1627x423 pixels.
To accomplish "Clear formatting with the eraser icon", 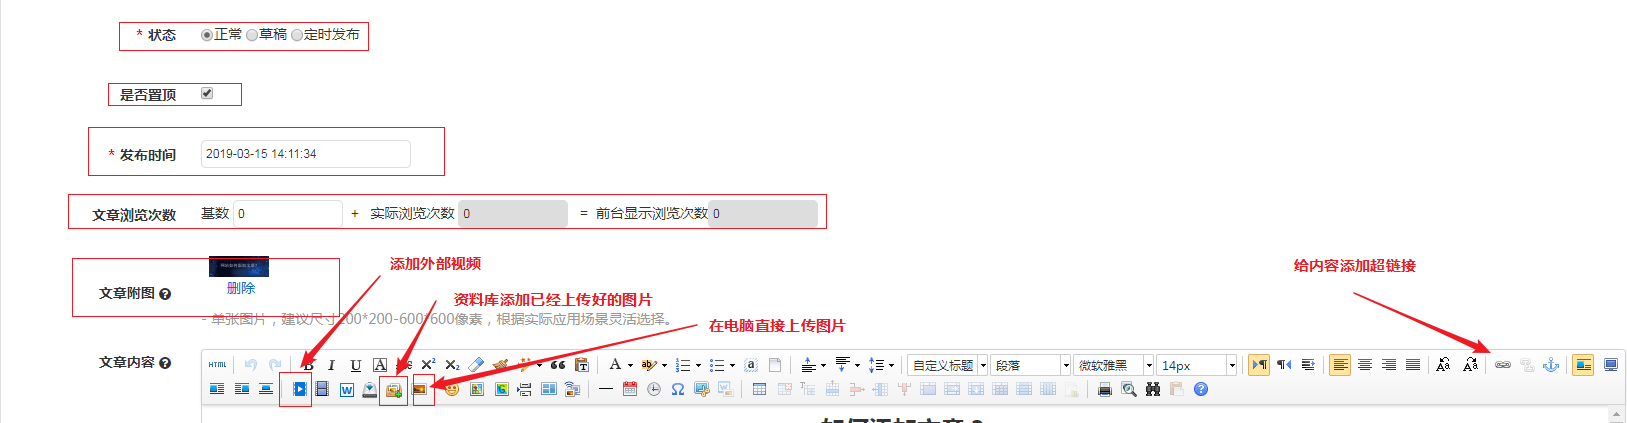I will click(475, 365).
